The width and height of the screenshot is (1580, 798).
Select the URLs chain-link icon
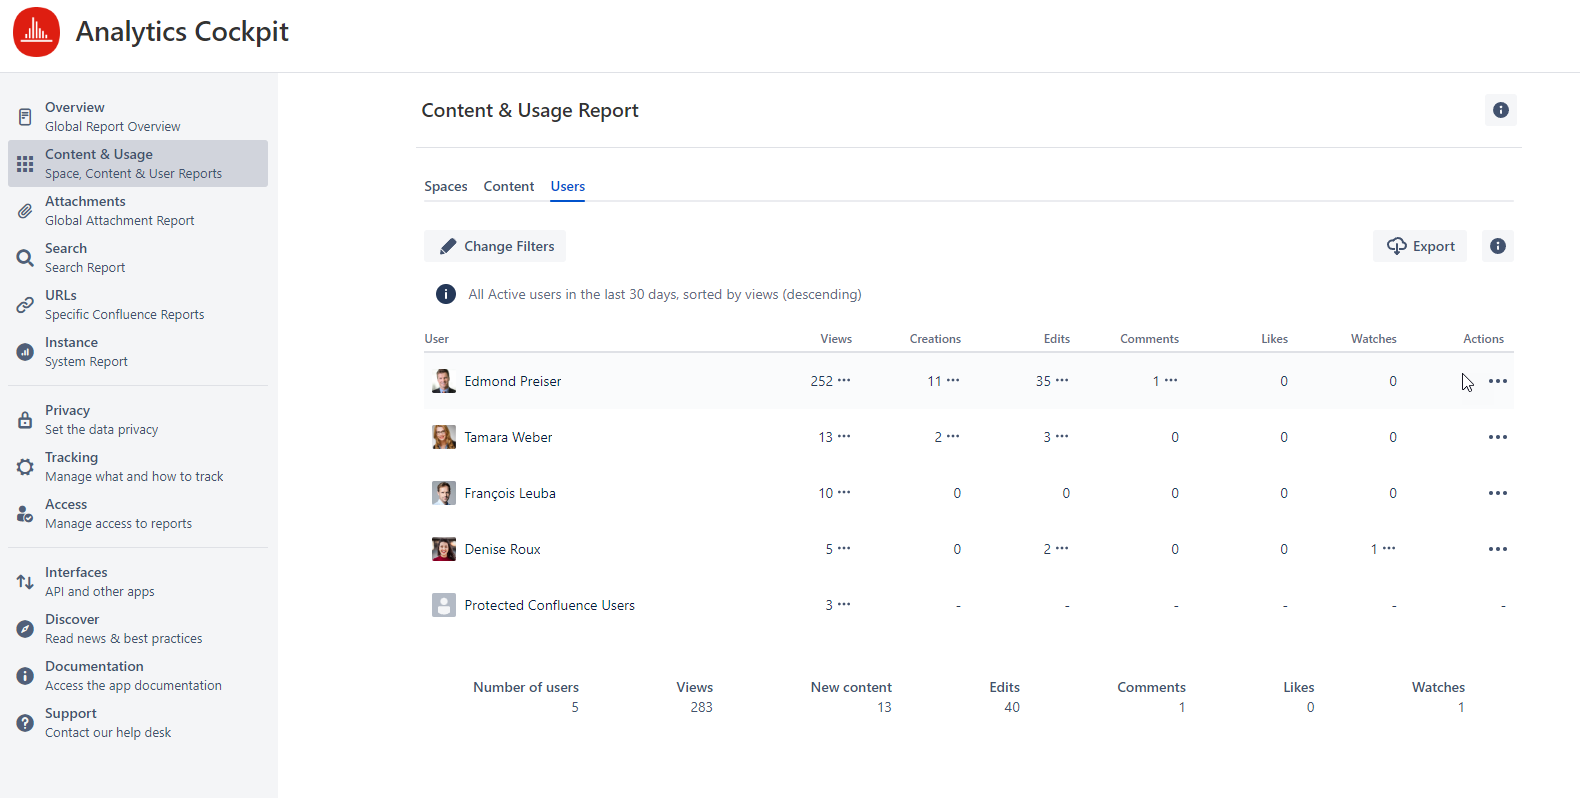pyautogui.click(x=25, y=305)
